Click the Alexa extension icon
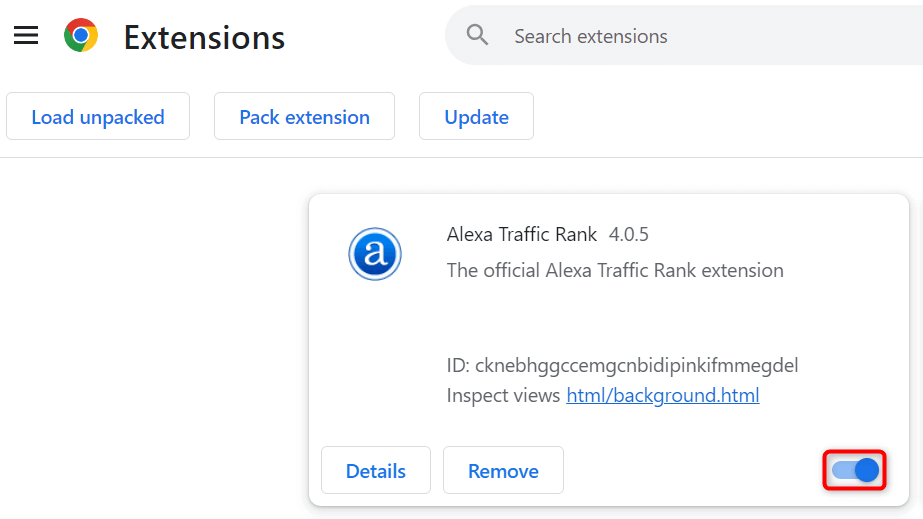 375,254
